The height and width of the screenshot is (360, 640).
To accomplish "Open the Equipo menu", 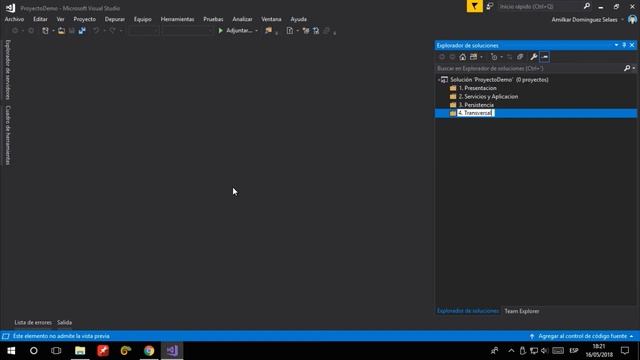I will 142,19.
